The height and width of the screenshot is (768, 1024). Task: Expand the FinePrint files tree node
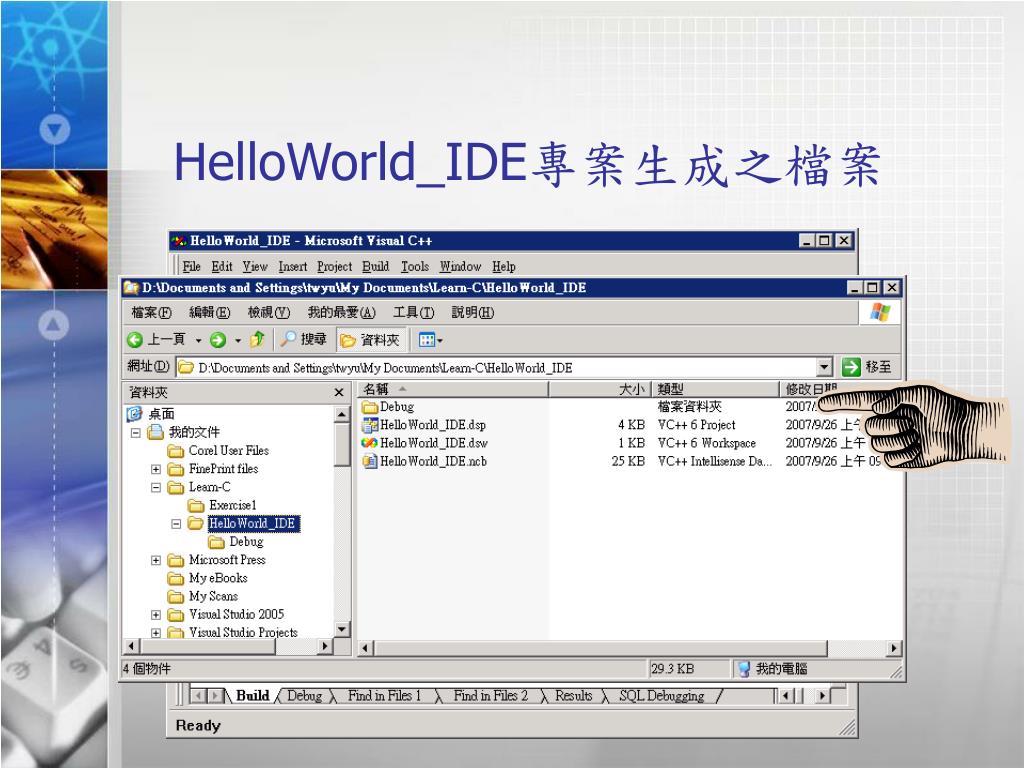click(x=155, y=470)
